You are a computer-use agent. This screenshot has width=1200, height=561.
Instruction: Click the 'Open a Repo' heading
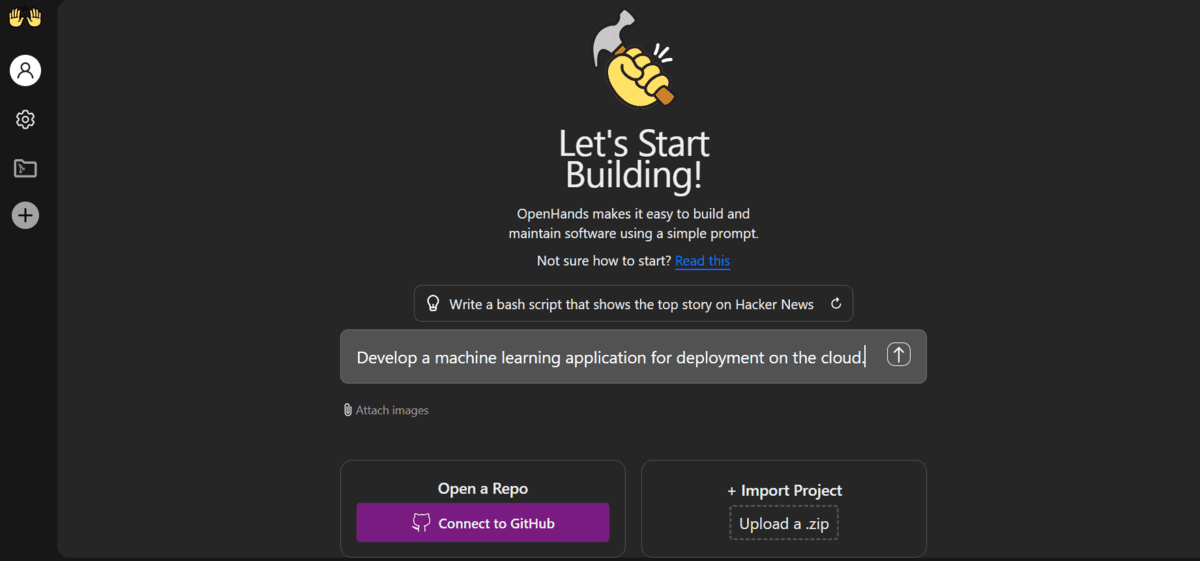click(483, 489)
